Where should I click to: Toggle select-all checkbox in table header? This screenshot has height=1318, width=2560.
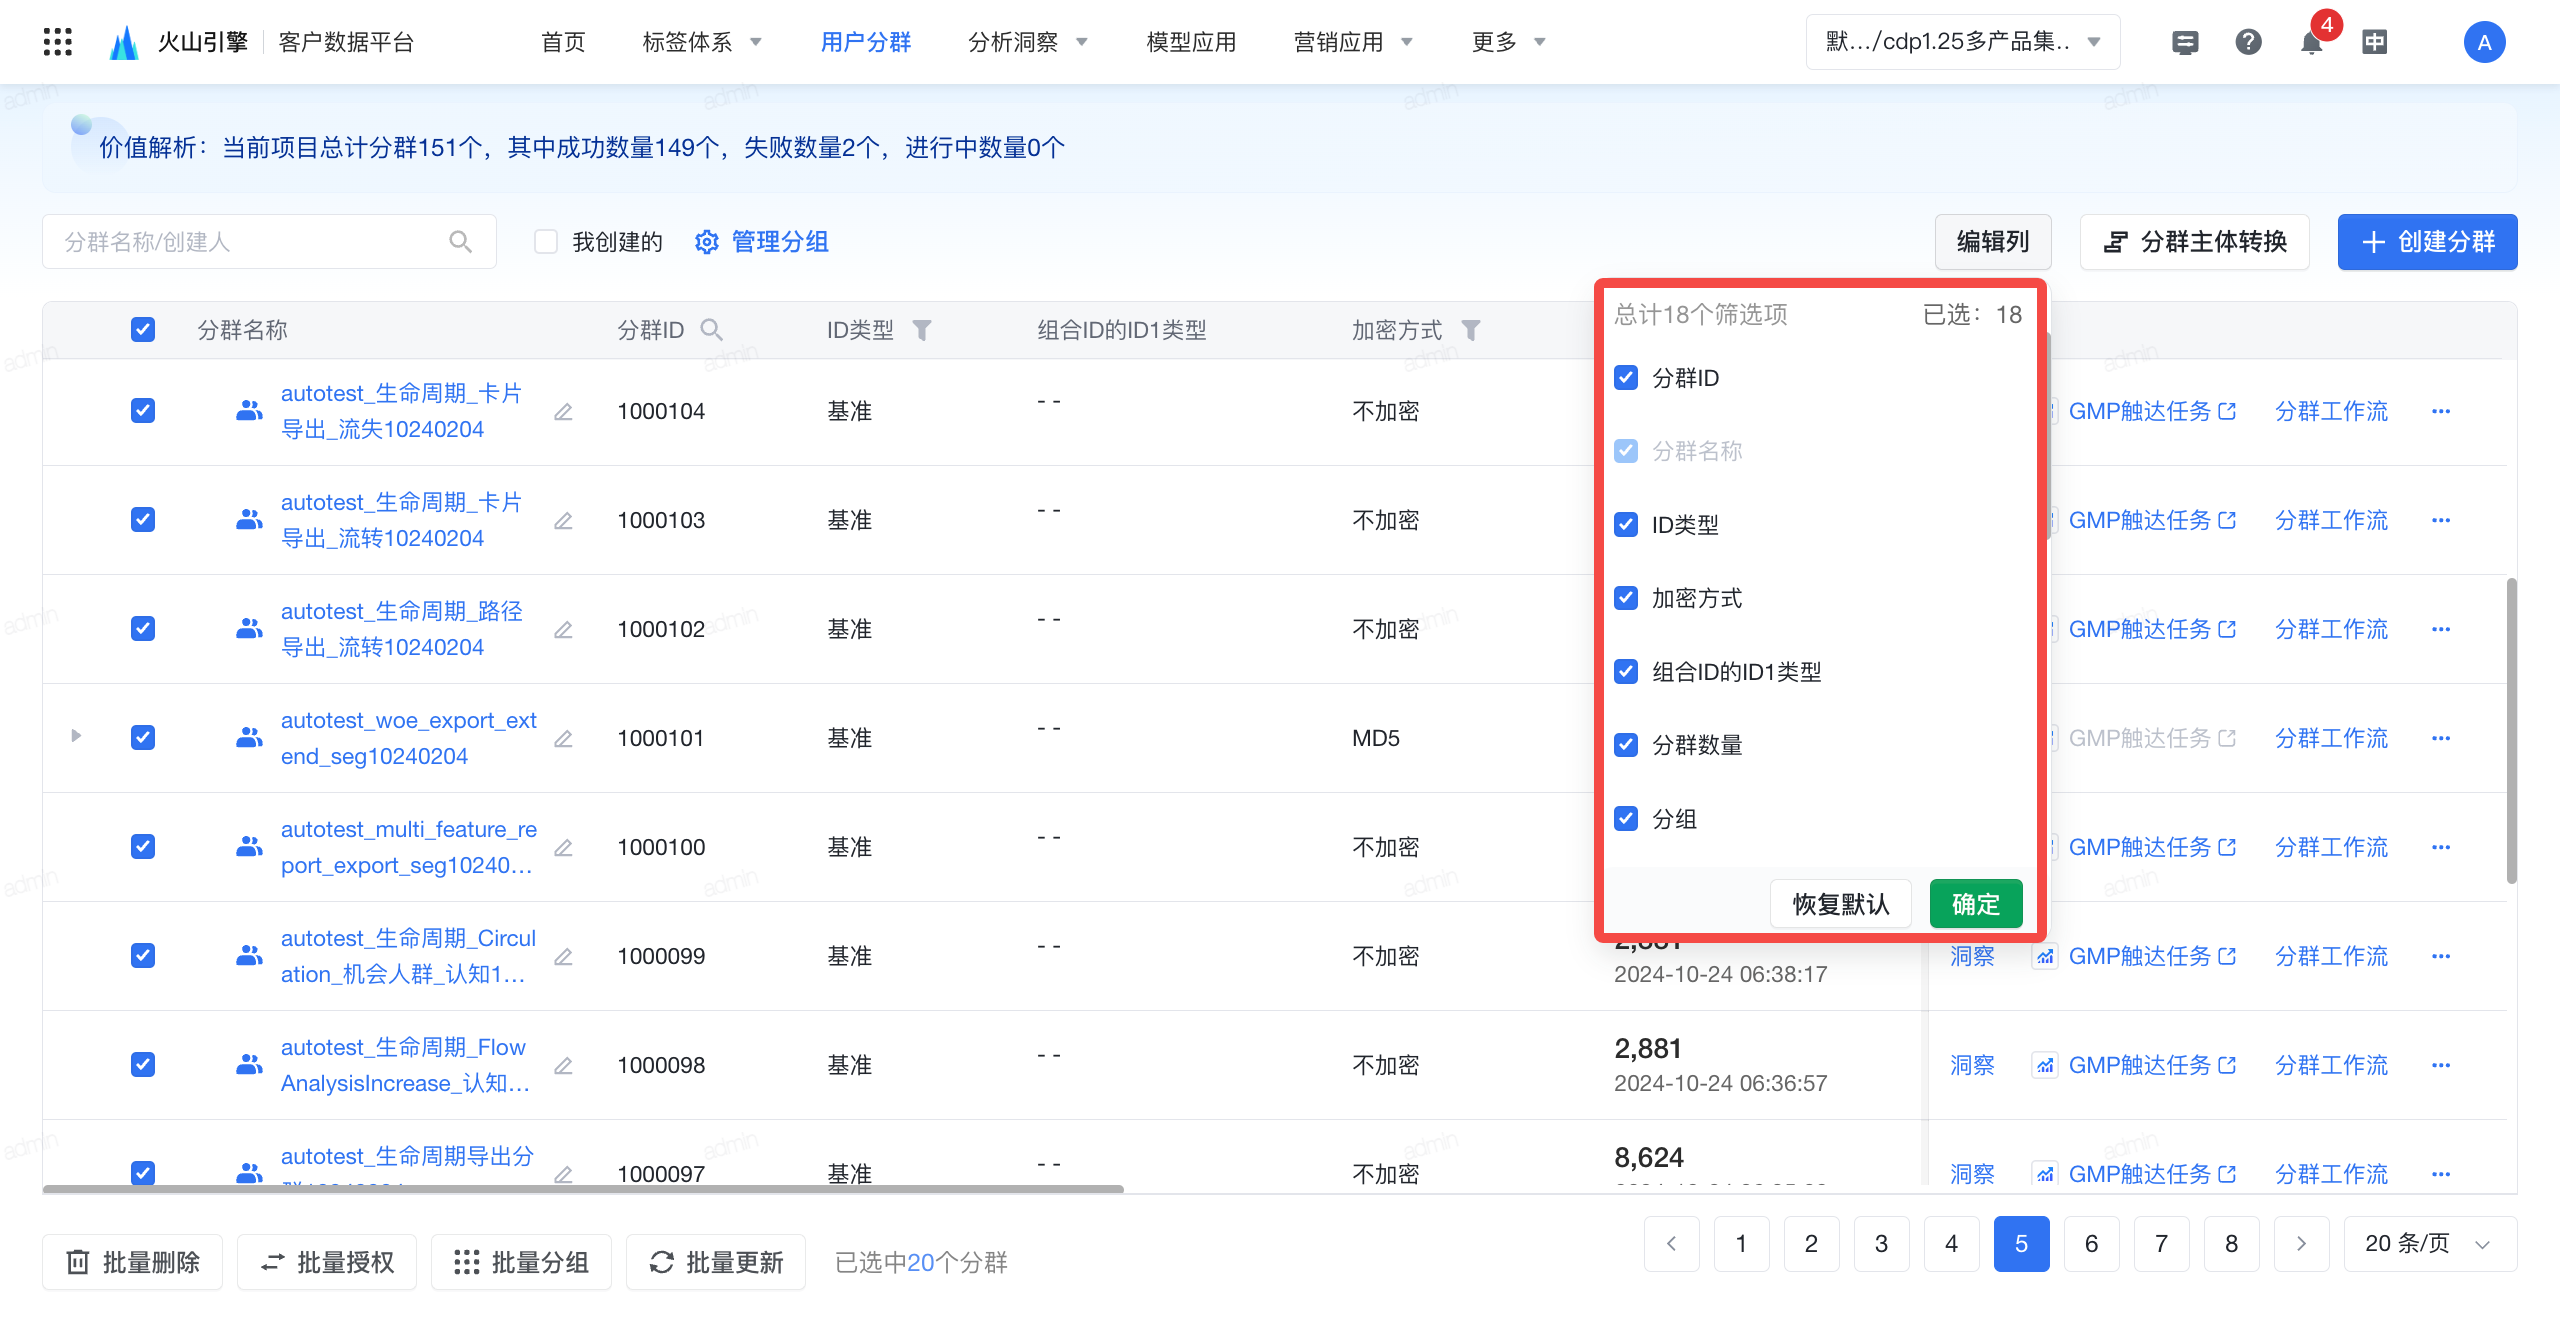coord(143,329)
